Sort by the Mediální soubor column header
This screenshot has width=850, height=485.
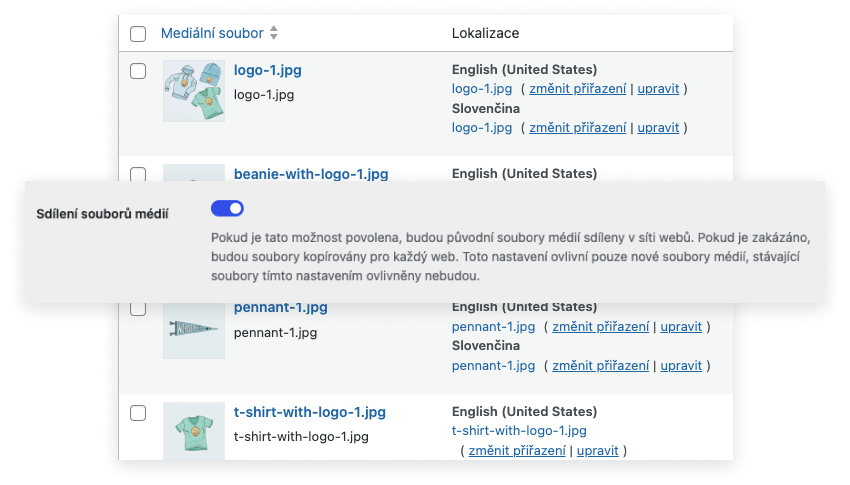212,33
